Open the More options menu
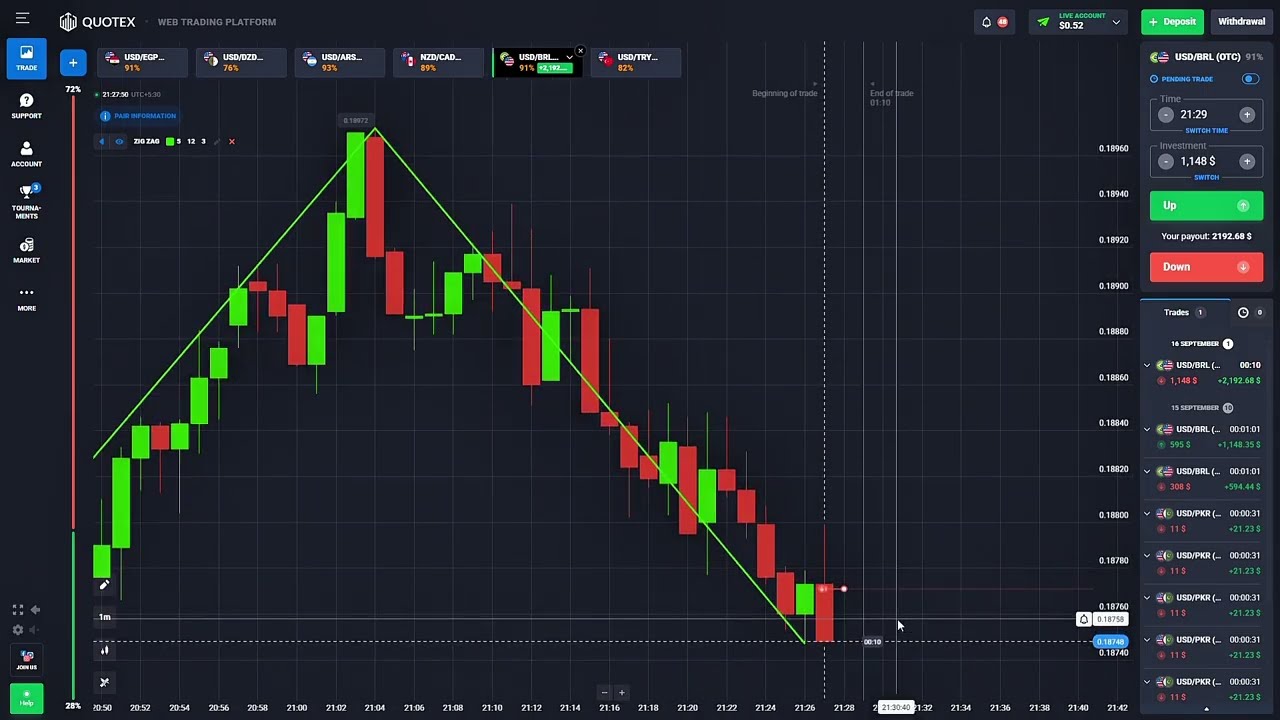Image resolution: width=1280 pixels, height=720 pixels. pos(26,298)
